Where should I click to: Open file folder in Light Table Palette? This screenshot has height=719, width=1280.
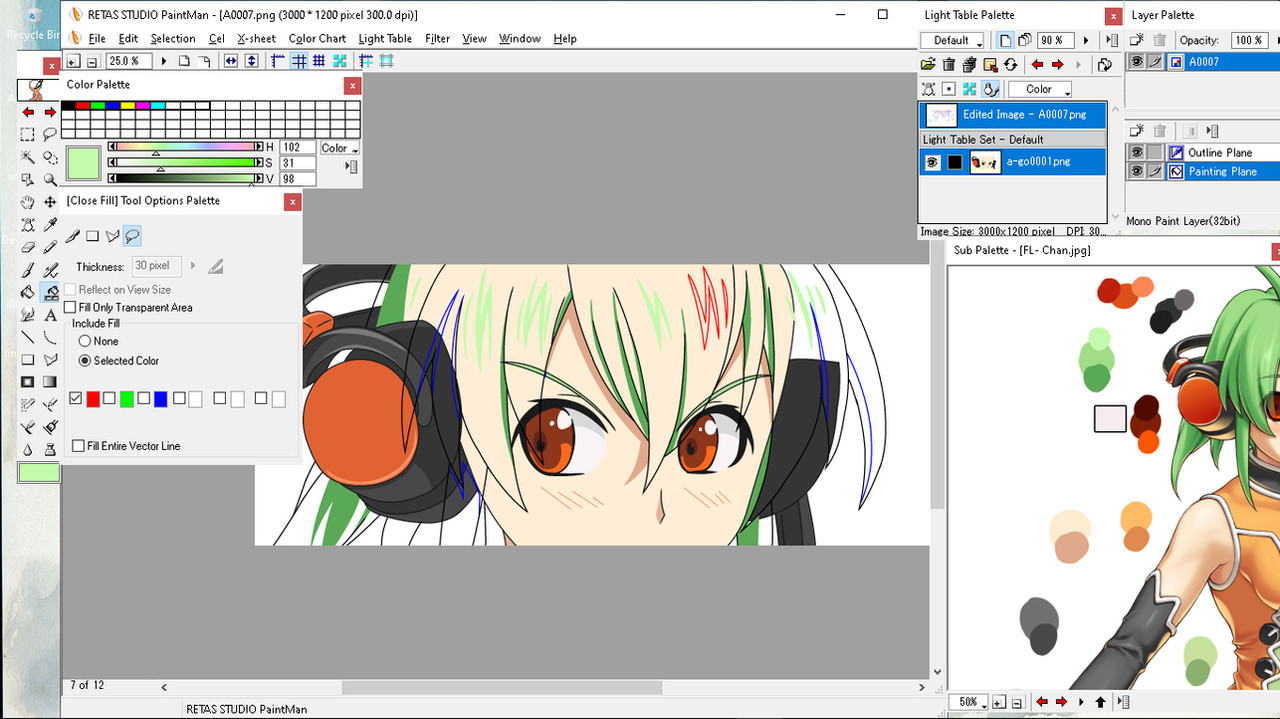pos(929,65)
